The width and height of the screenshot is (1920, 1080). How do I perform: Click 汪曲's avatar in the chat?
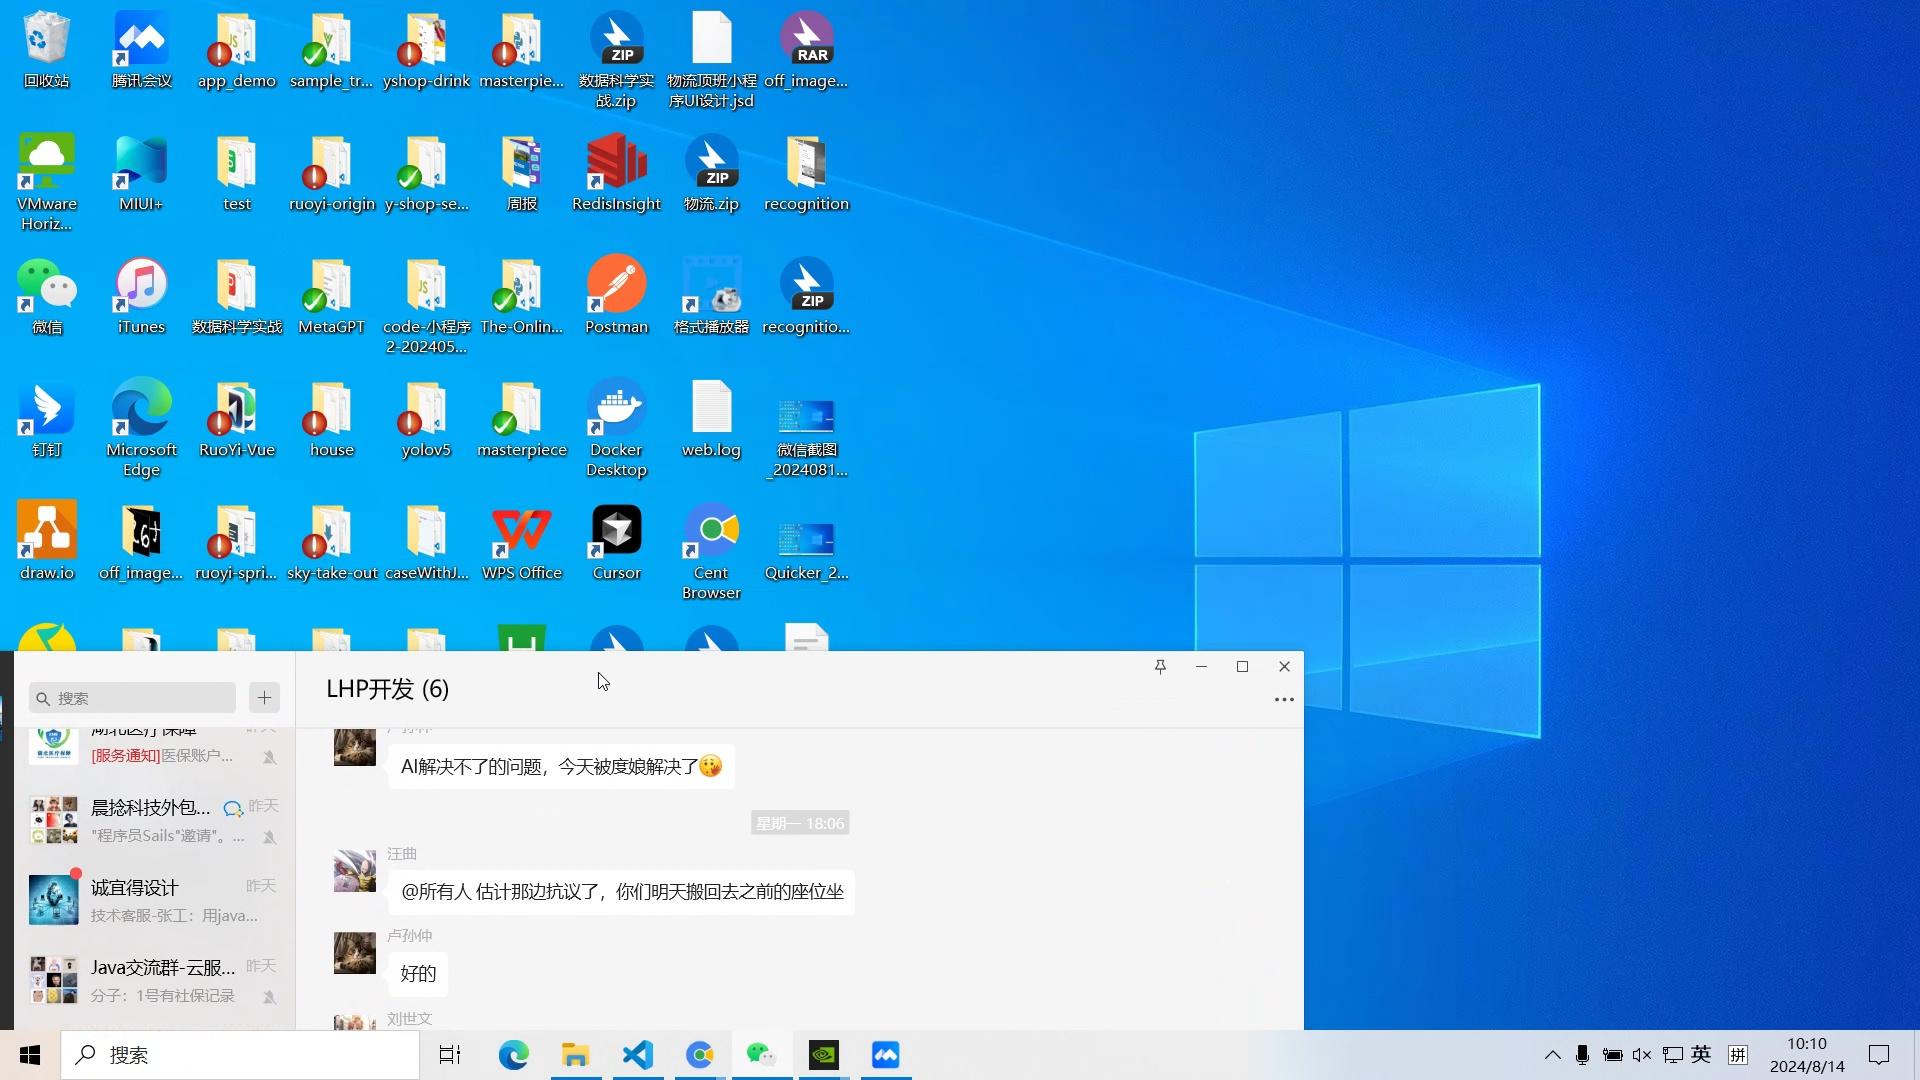(354, 871)
